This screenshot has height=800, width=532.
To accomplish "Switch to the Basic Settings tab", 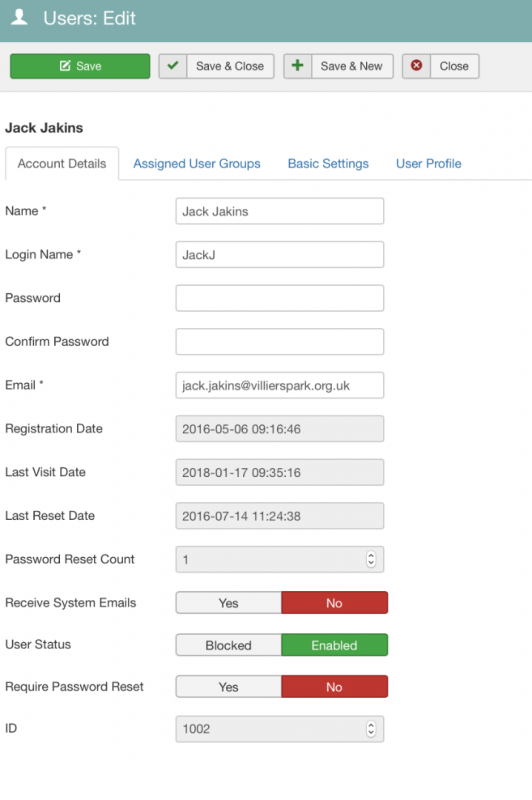I will pyautogui.click(x=328, y=163).
